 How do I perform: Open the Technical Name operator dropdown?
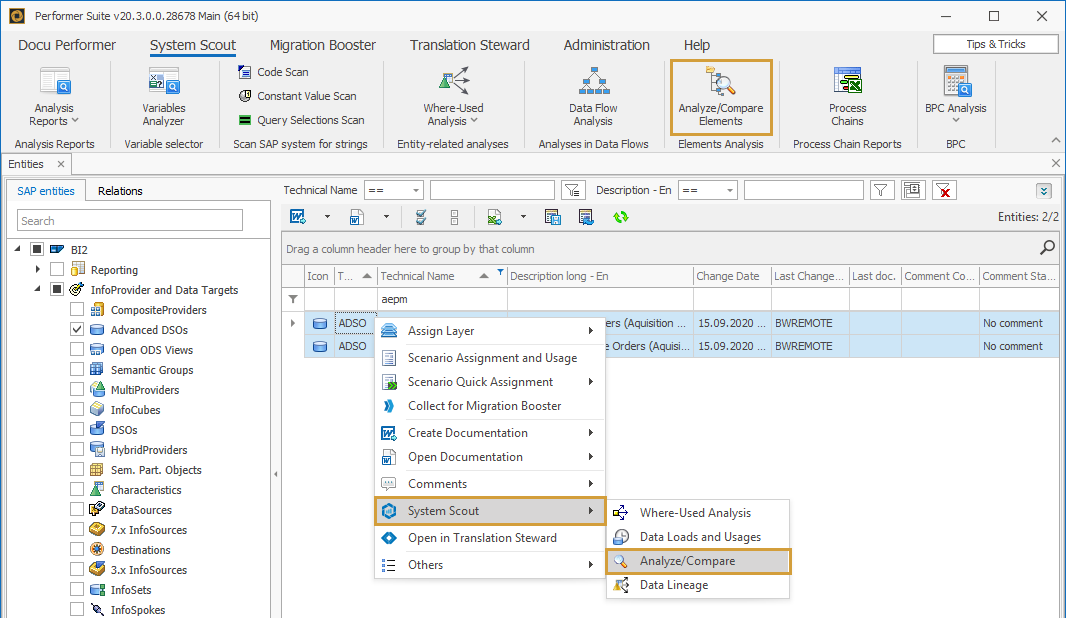tap(394, 189)
